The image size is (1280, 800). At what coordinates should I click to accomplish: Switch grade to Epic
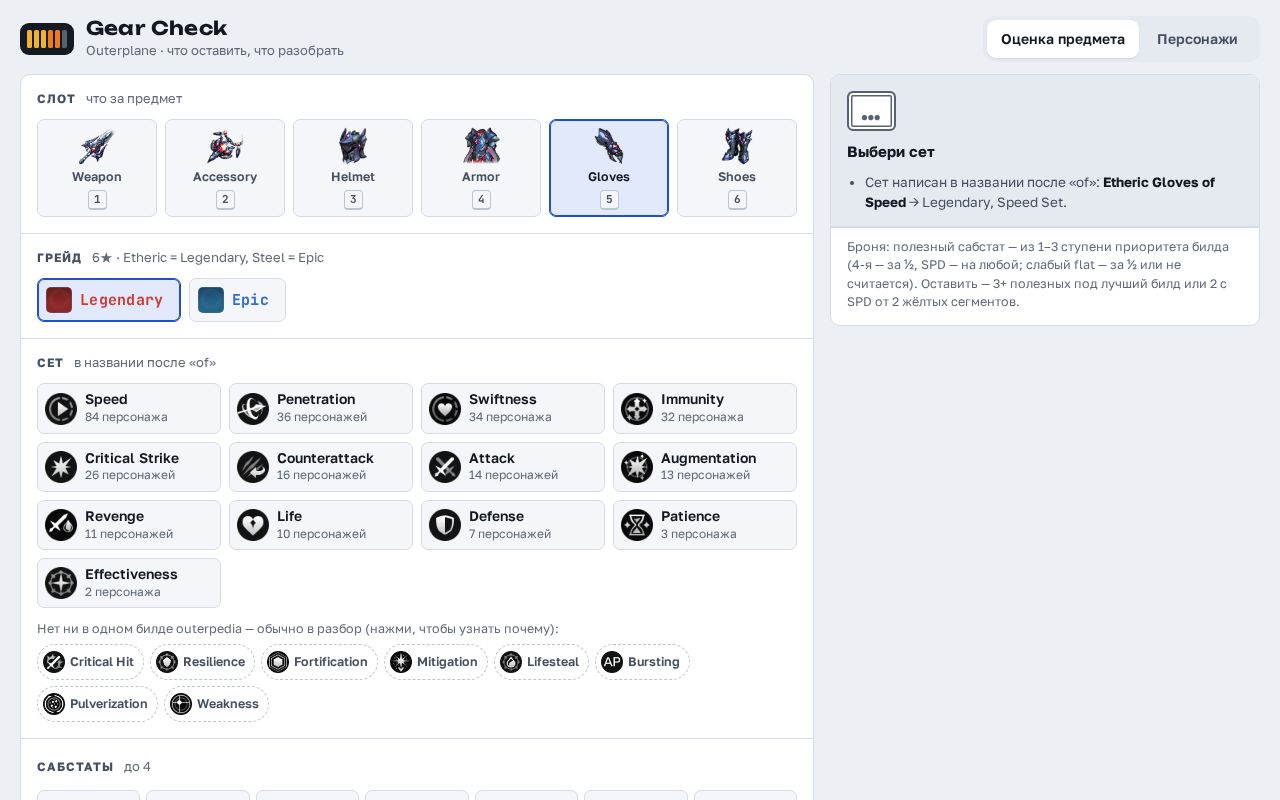click(x=237, y=300)
